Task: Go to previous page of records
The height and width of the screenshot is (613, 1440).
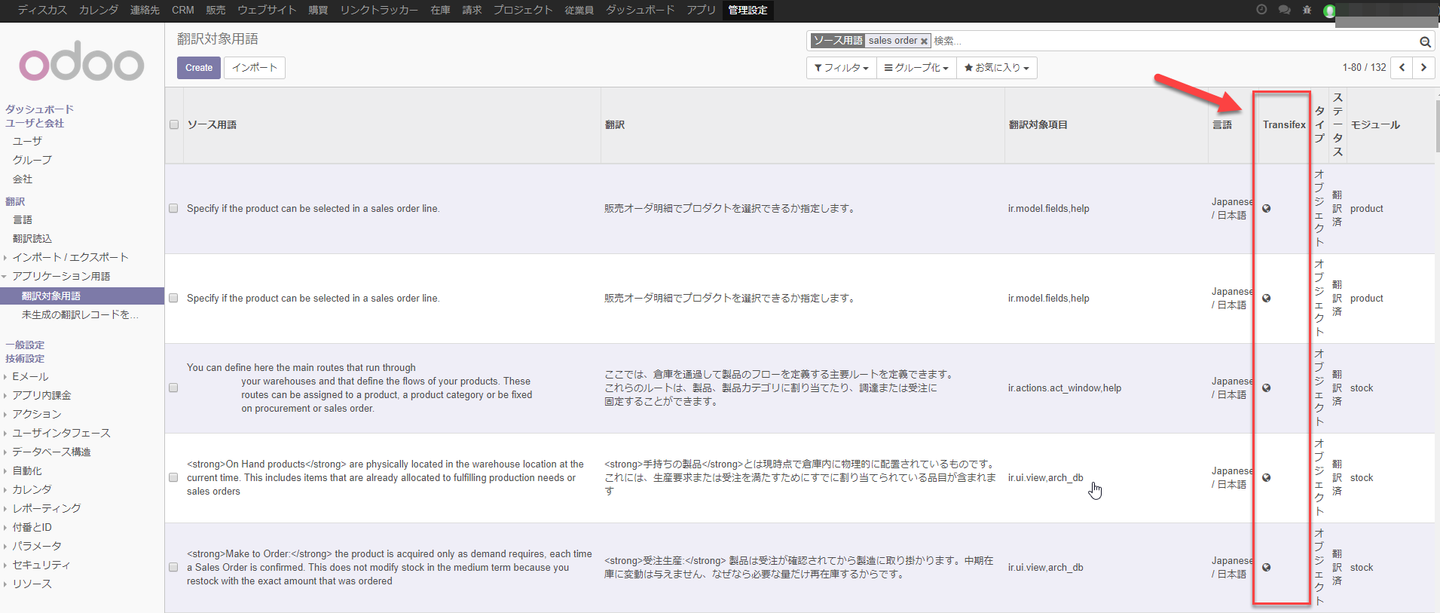Action: [1402, 68]
